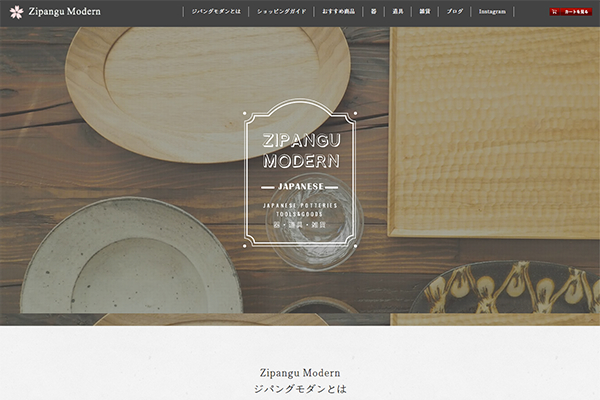Select おすすめ商品 in the navigation bar
The width and height of the screenshot is (600, 400).
click(338, 11)
